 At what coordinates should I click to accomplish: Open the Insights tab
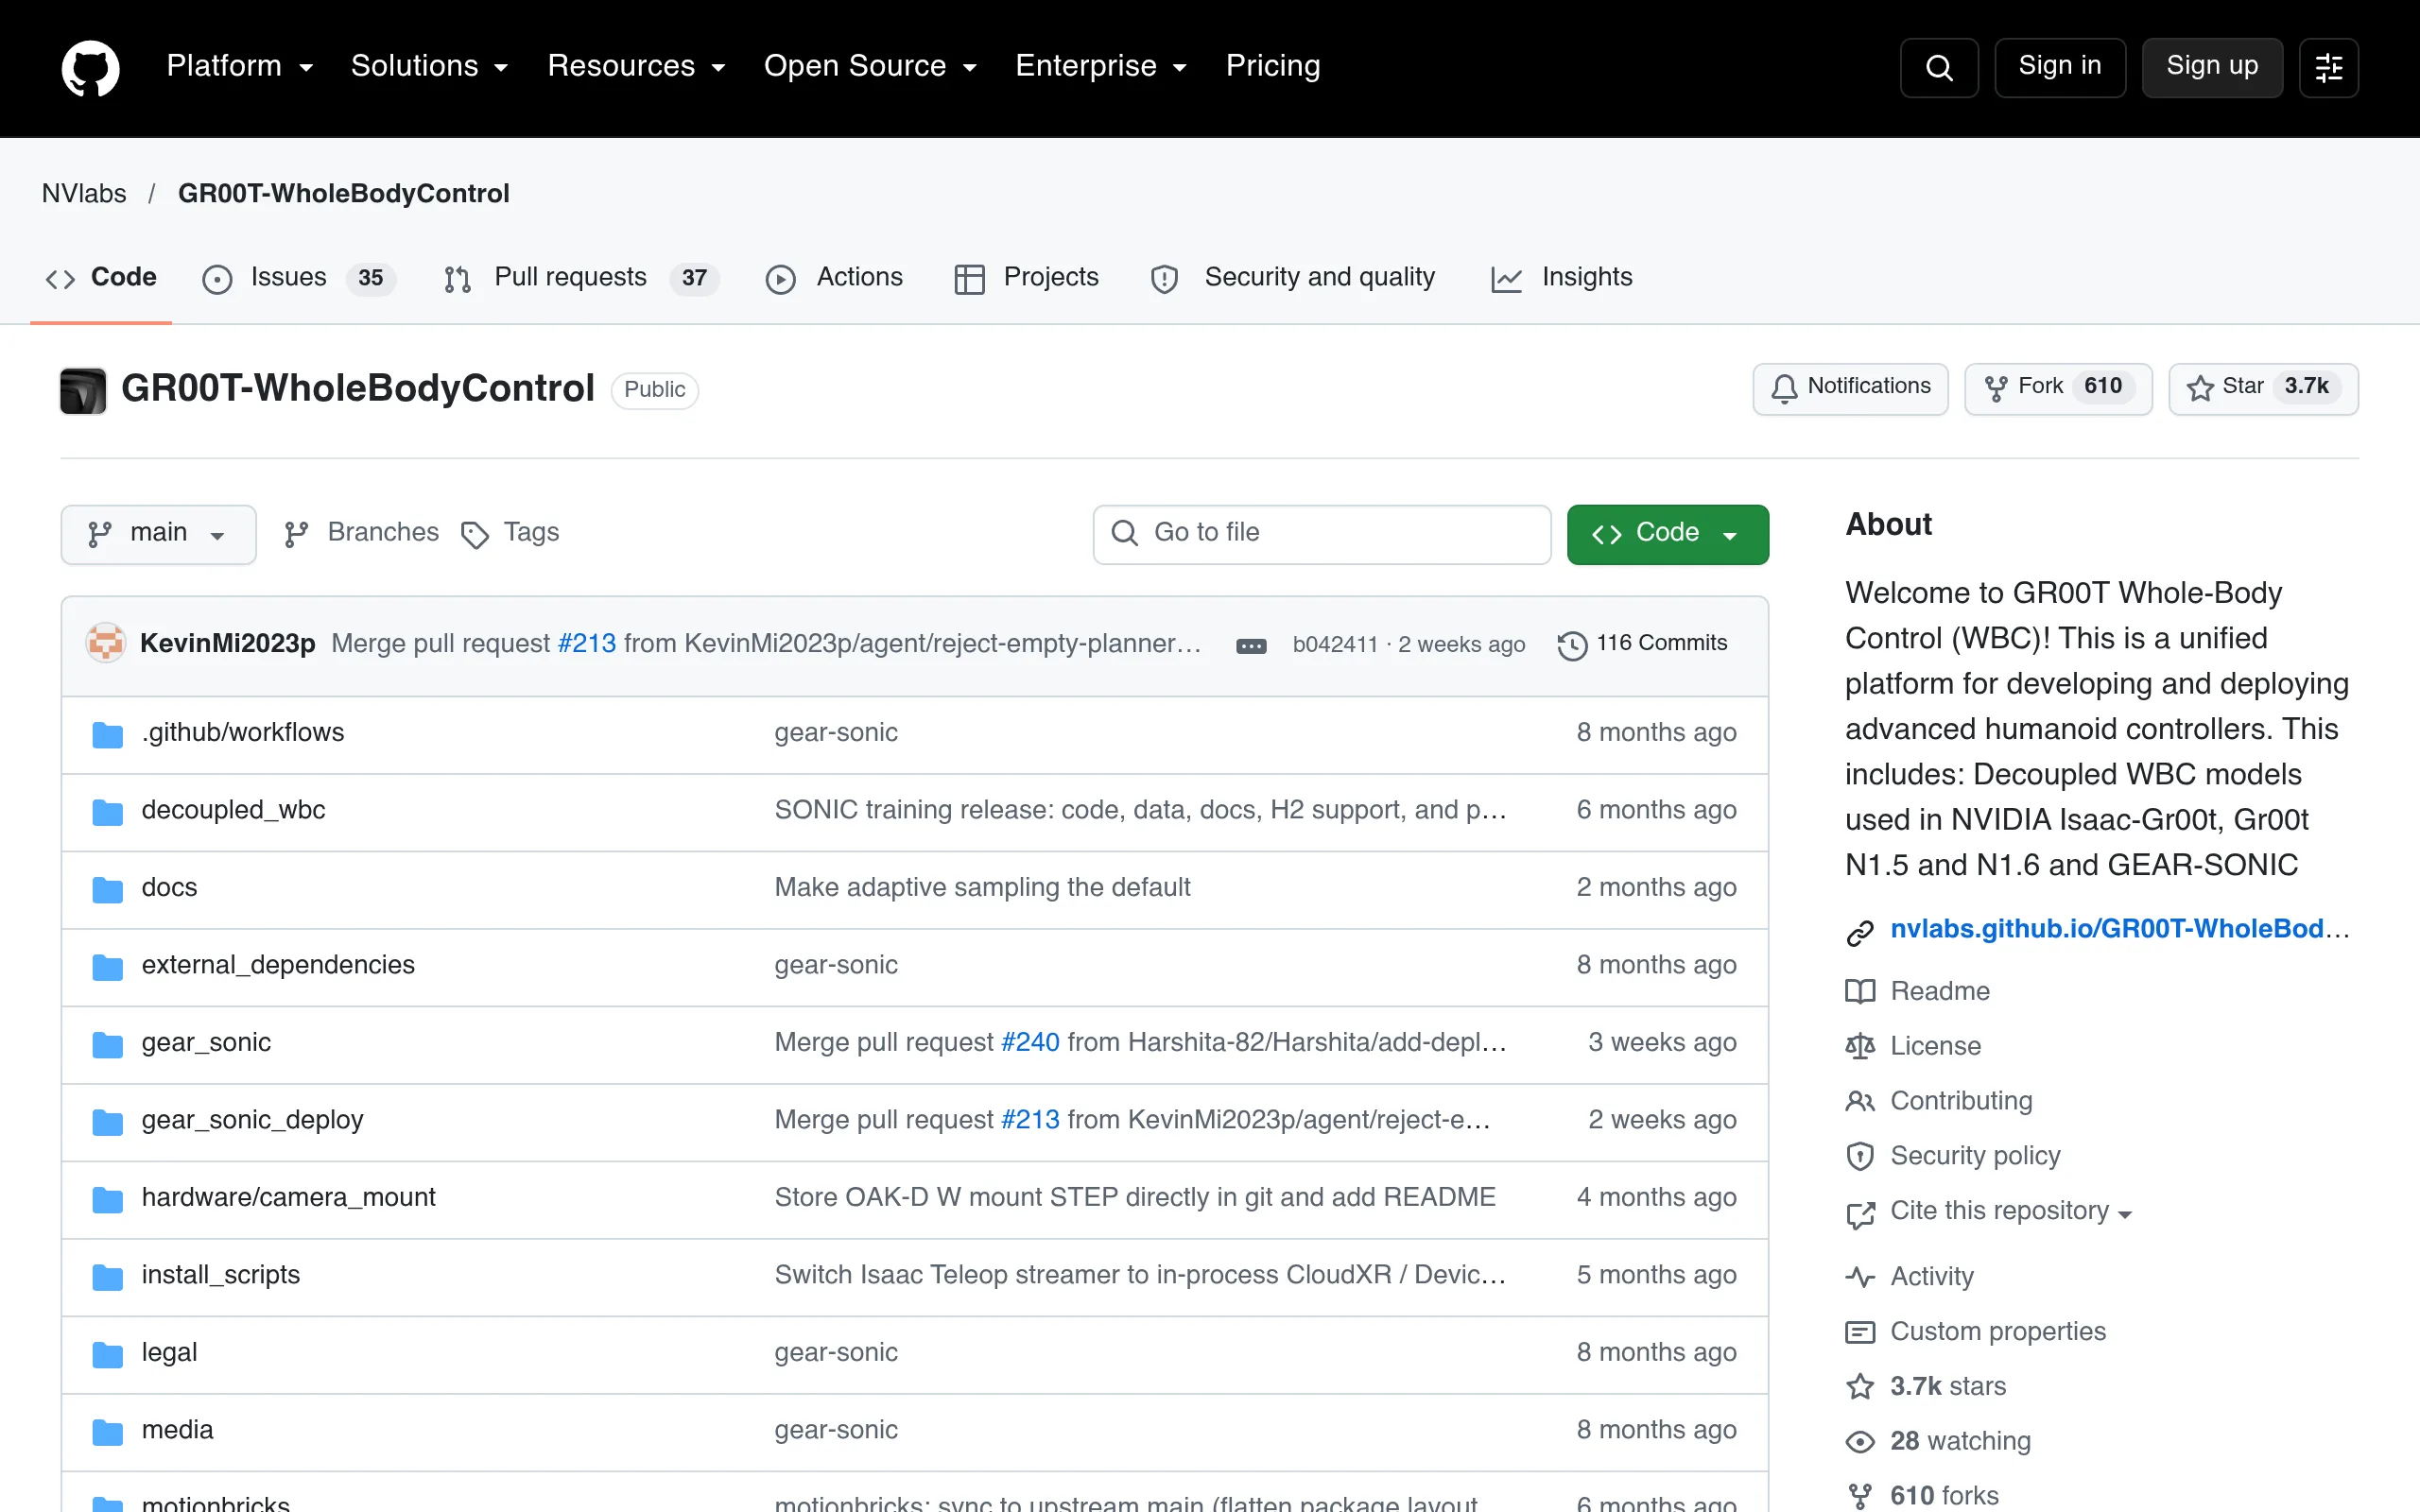click(1561, 278)
